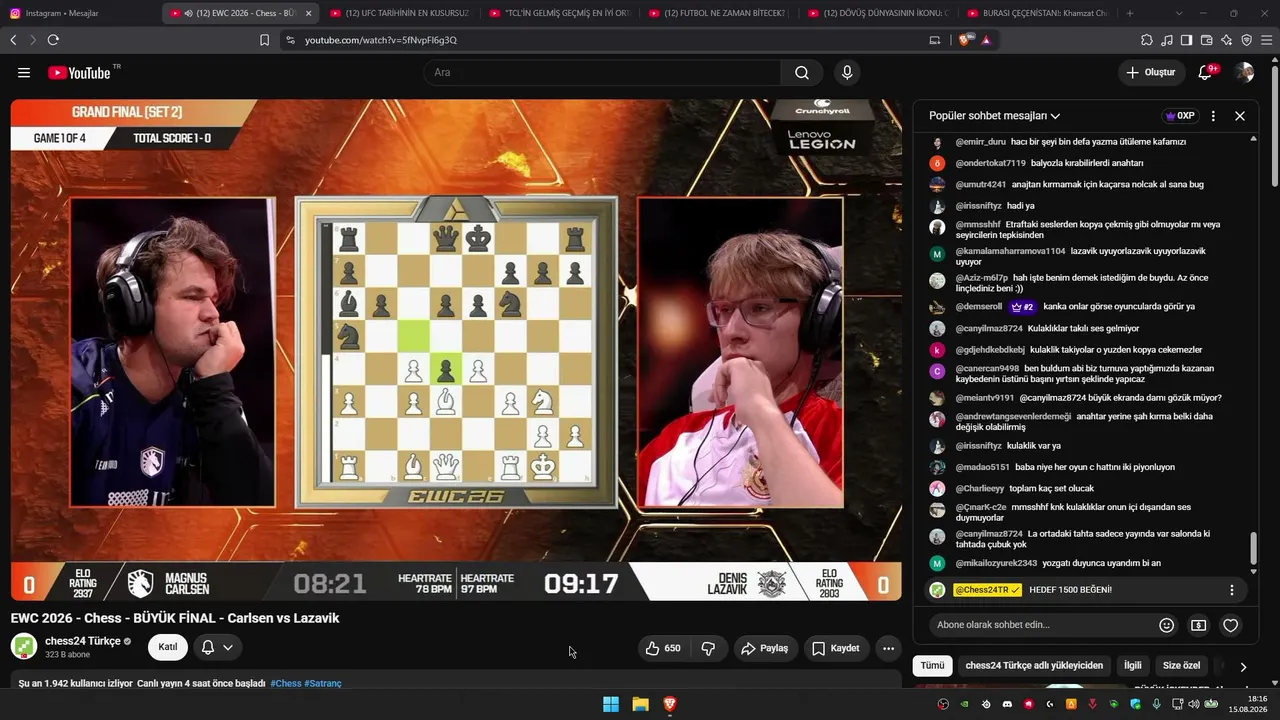This screenshot has width=1280, height=720.
Task: Open the chess24 Türkçe channel name link
Action: pos(83,641)
